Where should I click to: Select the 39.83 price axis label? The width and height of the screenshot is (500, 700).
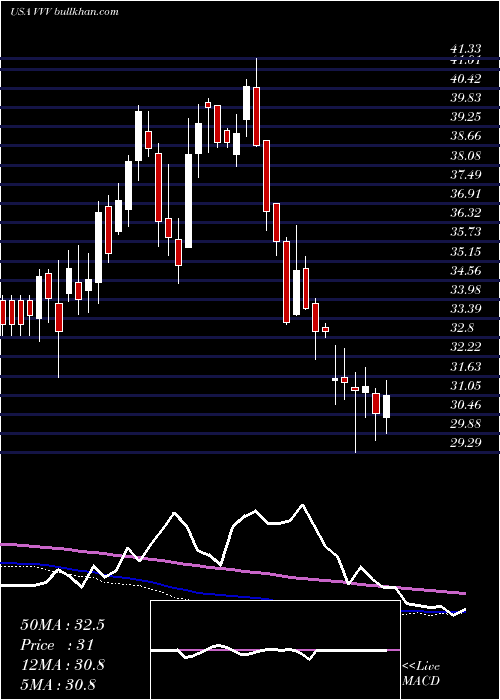(466, 98)
